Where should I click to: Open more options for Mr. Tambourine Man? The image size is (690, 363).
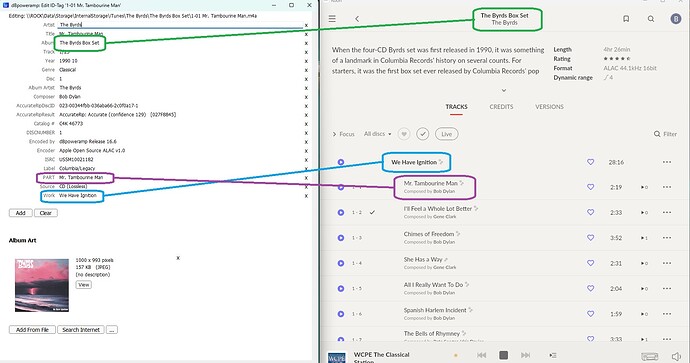tap(667, 187)
